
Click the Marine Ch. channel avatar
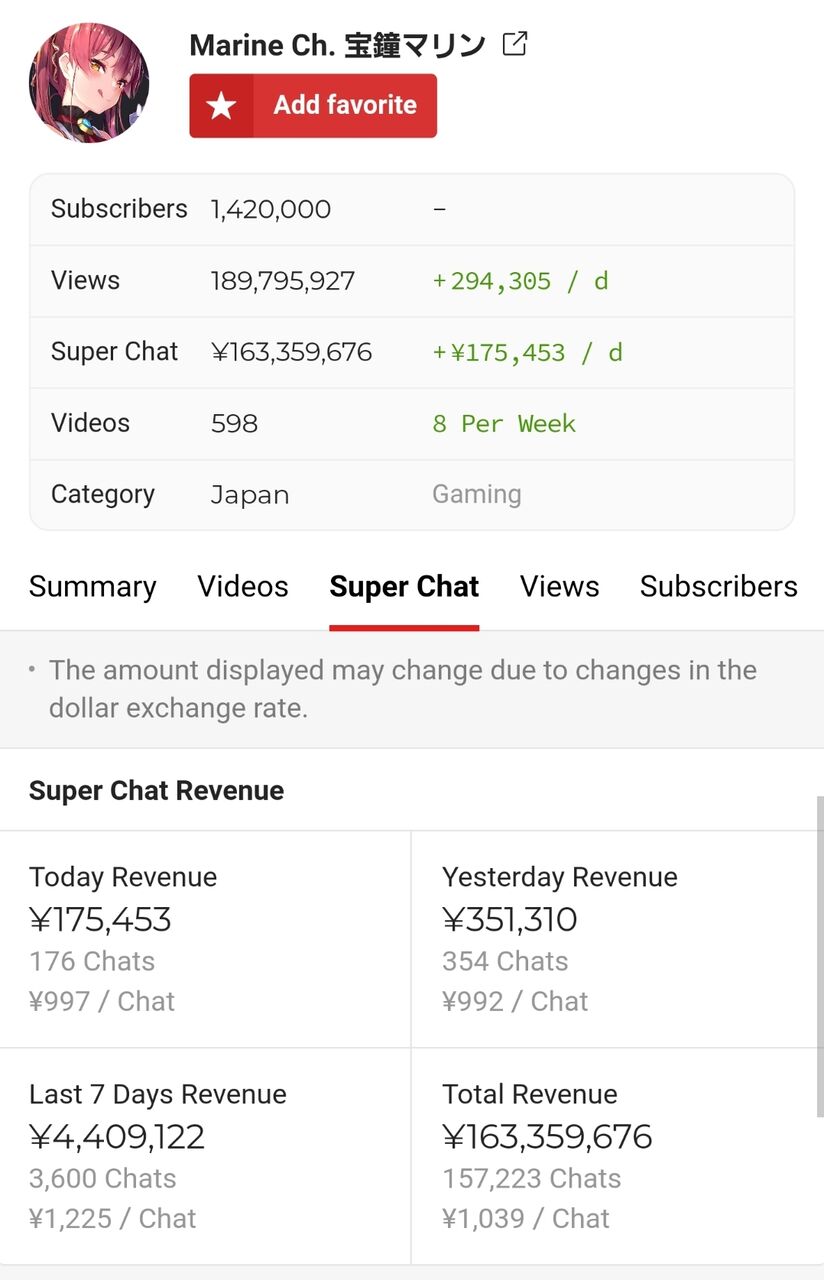pyautogui.click(x=89, y=83)
